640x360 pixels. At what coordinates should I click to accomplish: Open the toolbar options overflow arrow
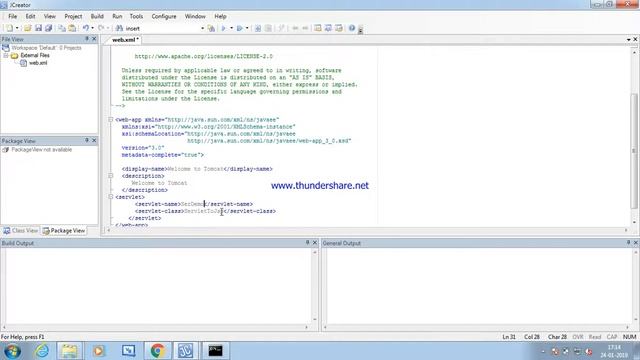[x=360, y=29]
